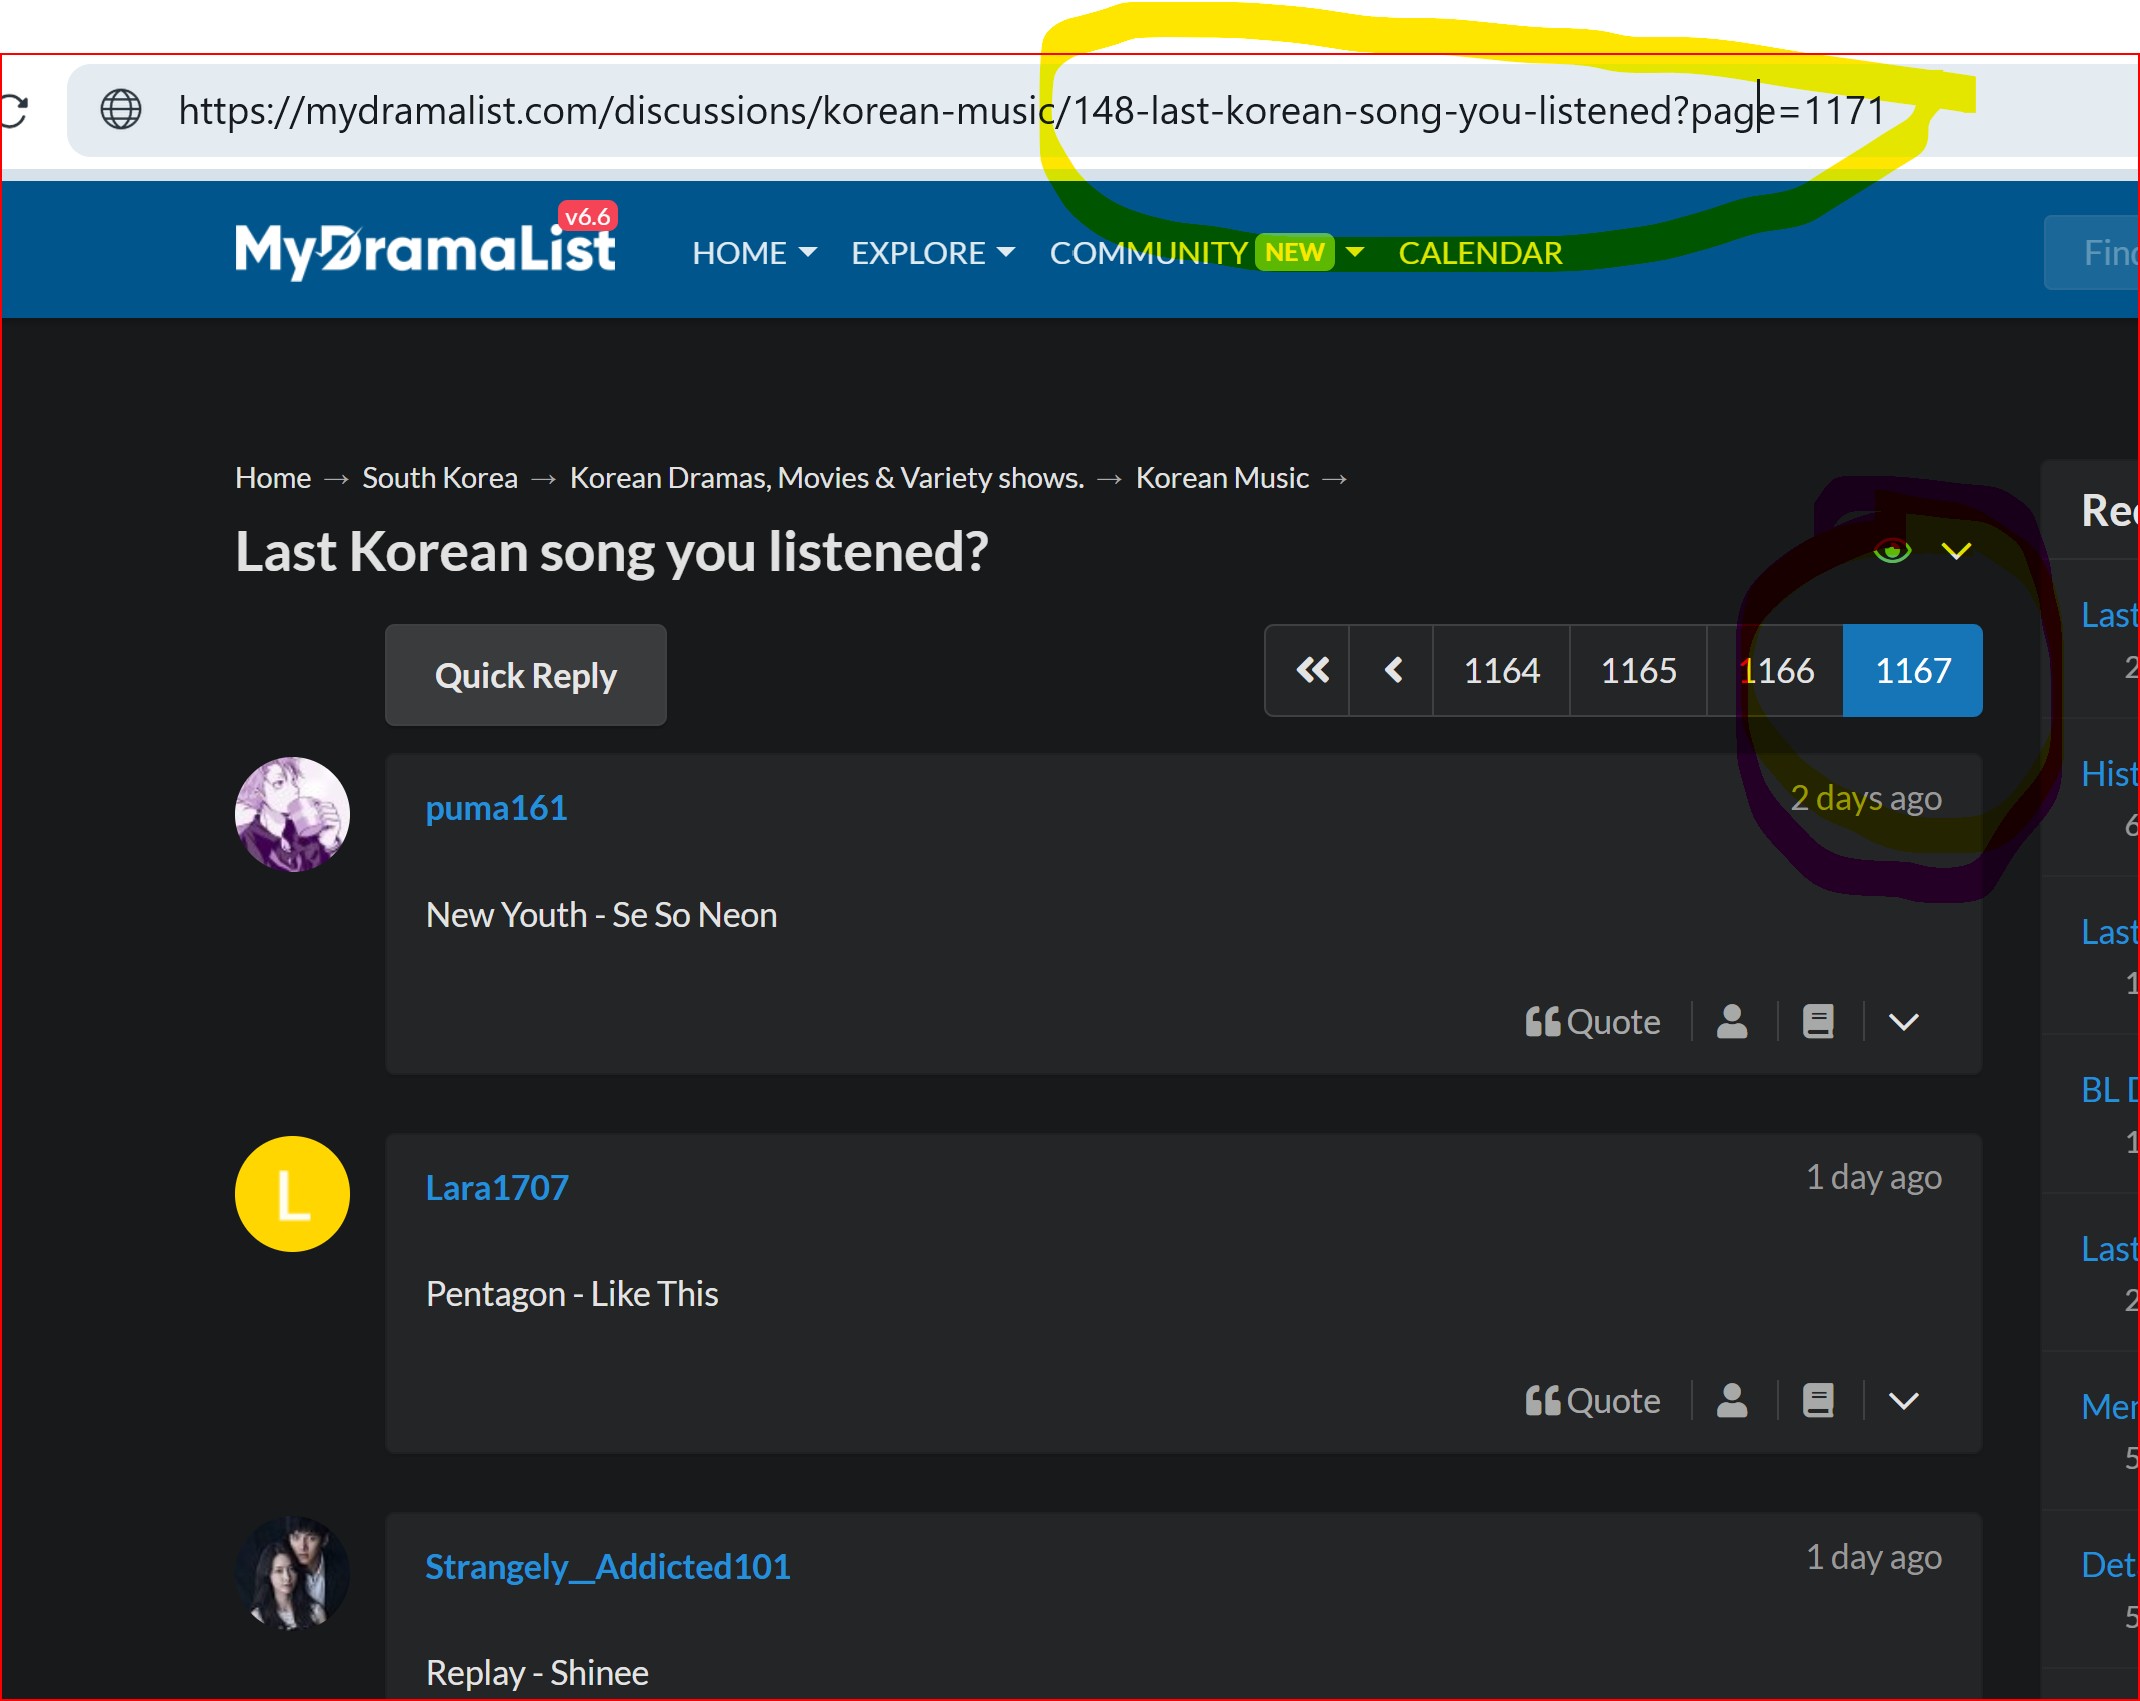The width and height of the screenshot is (2140, 1701).
Task: Click the browser reload icon
Action: pyautogui.click(x=13, y=110)
